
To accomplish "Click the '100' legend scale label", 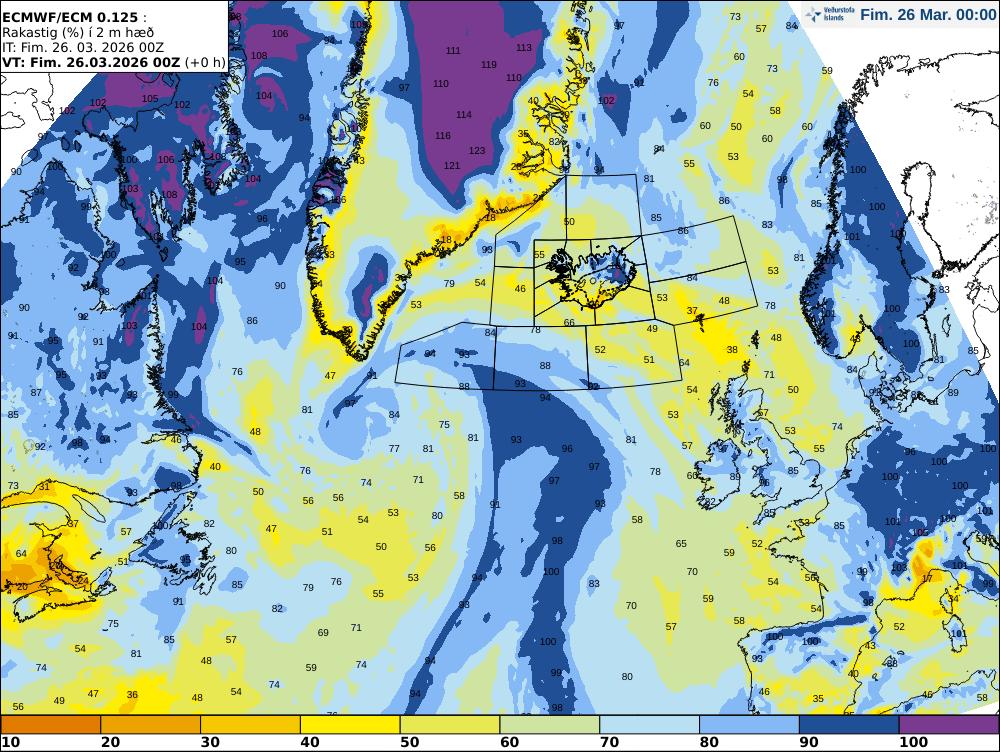I will 913,742.
